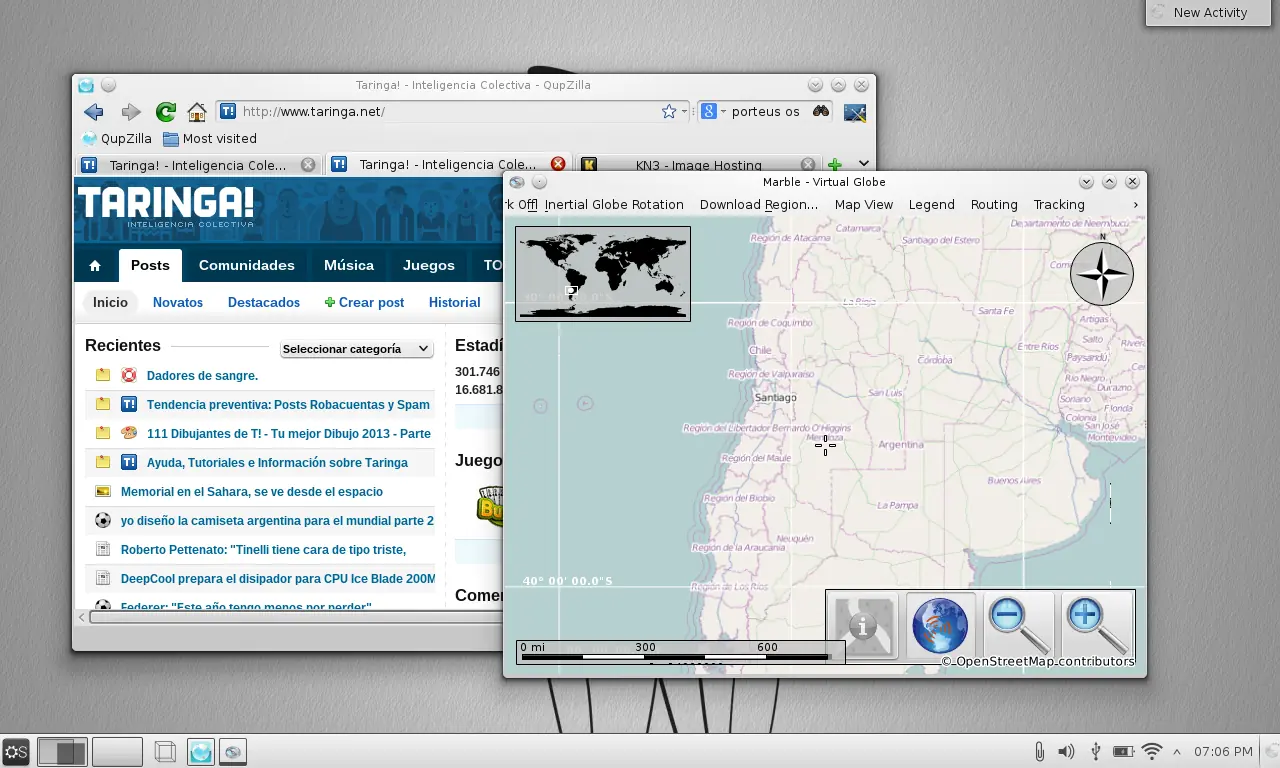Open the Juegos section
Viewport: 1280px width, 768px height.
click(x=429, y=266)
